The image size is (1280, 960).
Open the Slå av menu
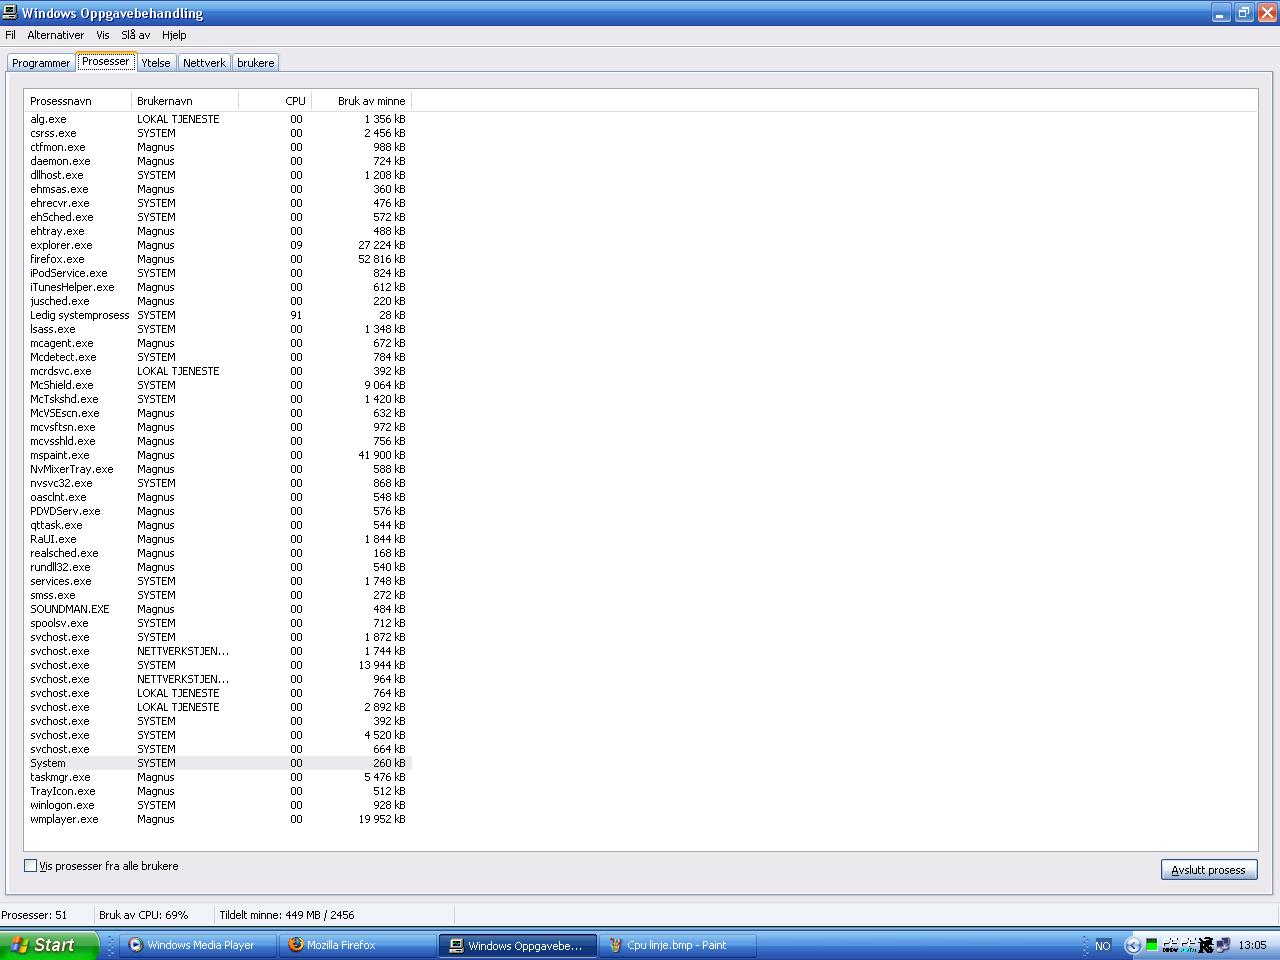click(x=135, y=35)
